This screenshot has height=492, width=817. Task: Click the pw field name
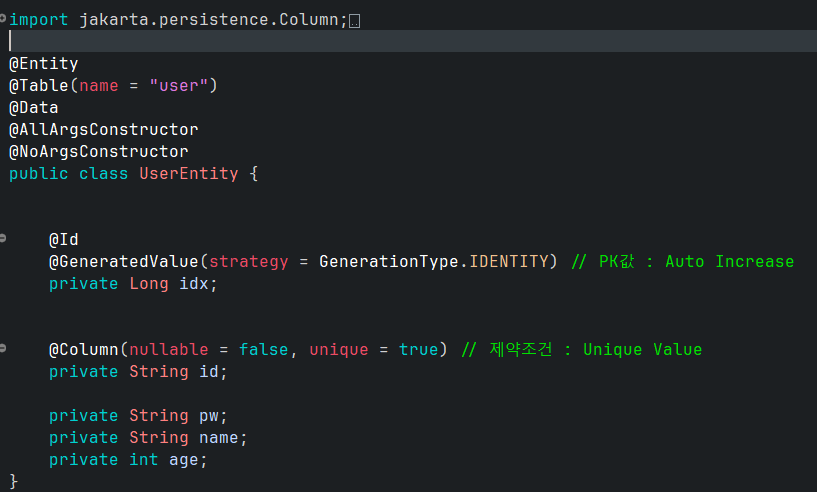pos(209,416)
